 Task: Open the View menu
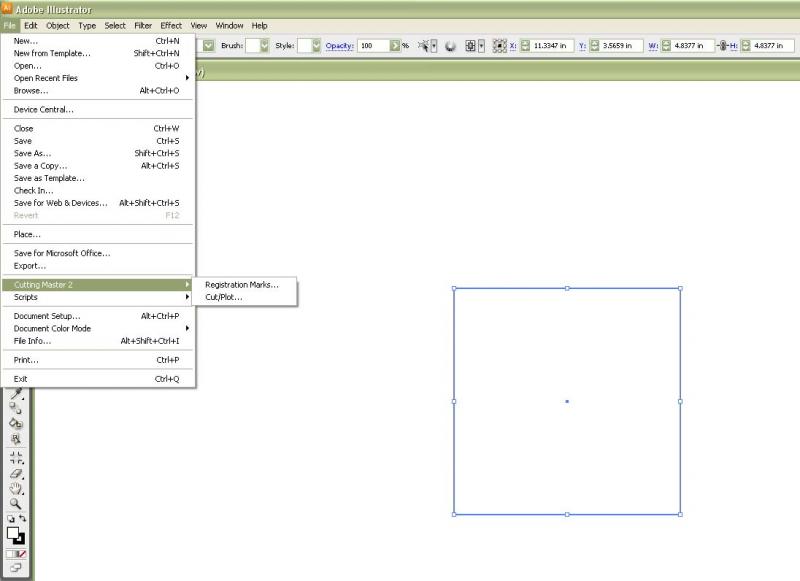[x=198, y=26]
